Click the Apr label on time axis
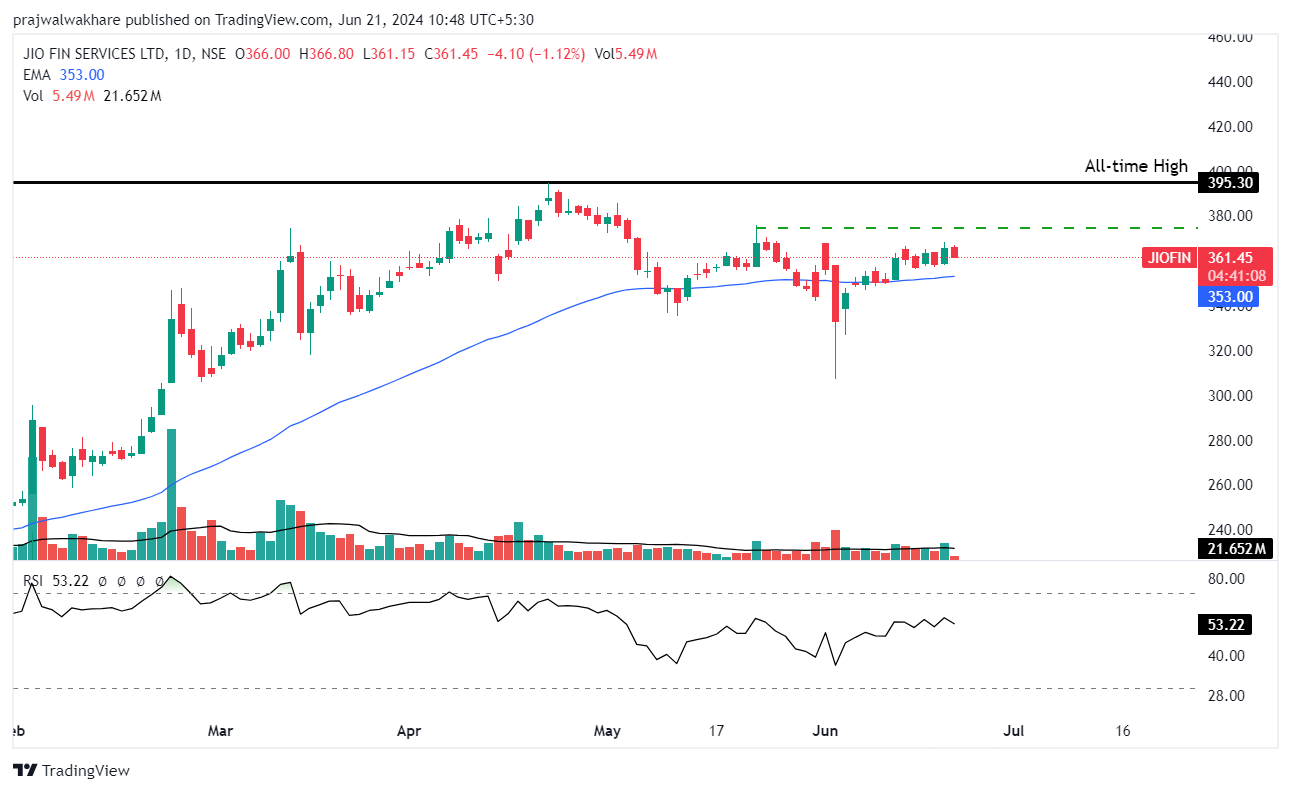This screenshot has width=1291, height=792. (x=410, y=731)
